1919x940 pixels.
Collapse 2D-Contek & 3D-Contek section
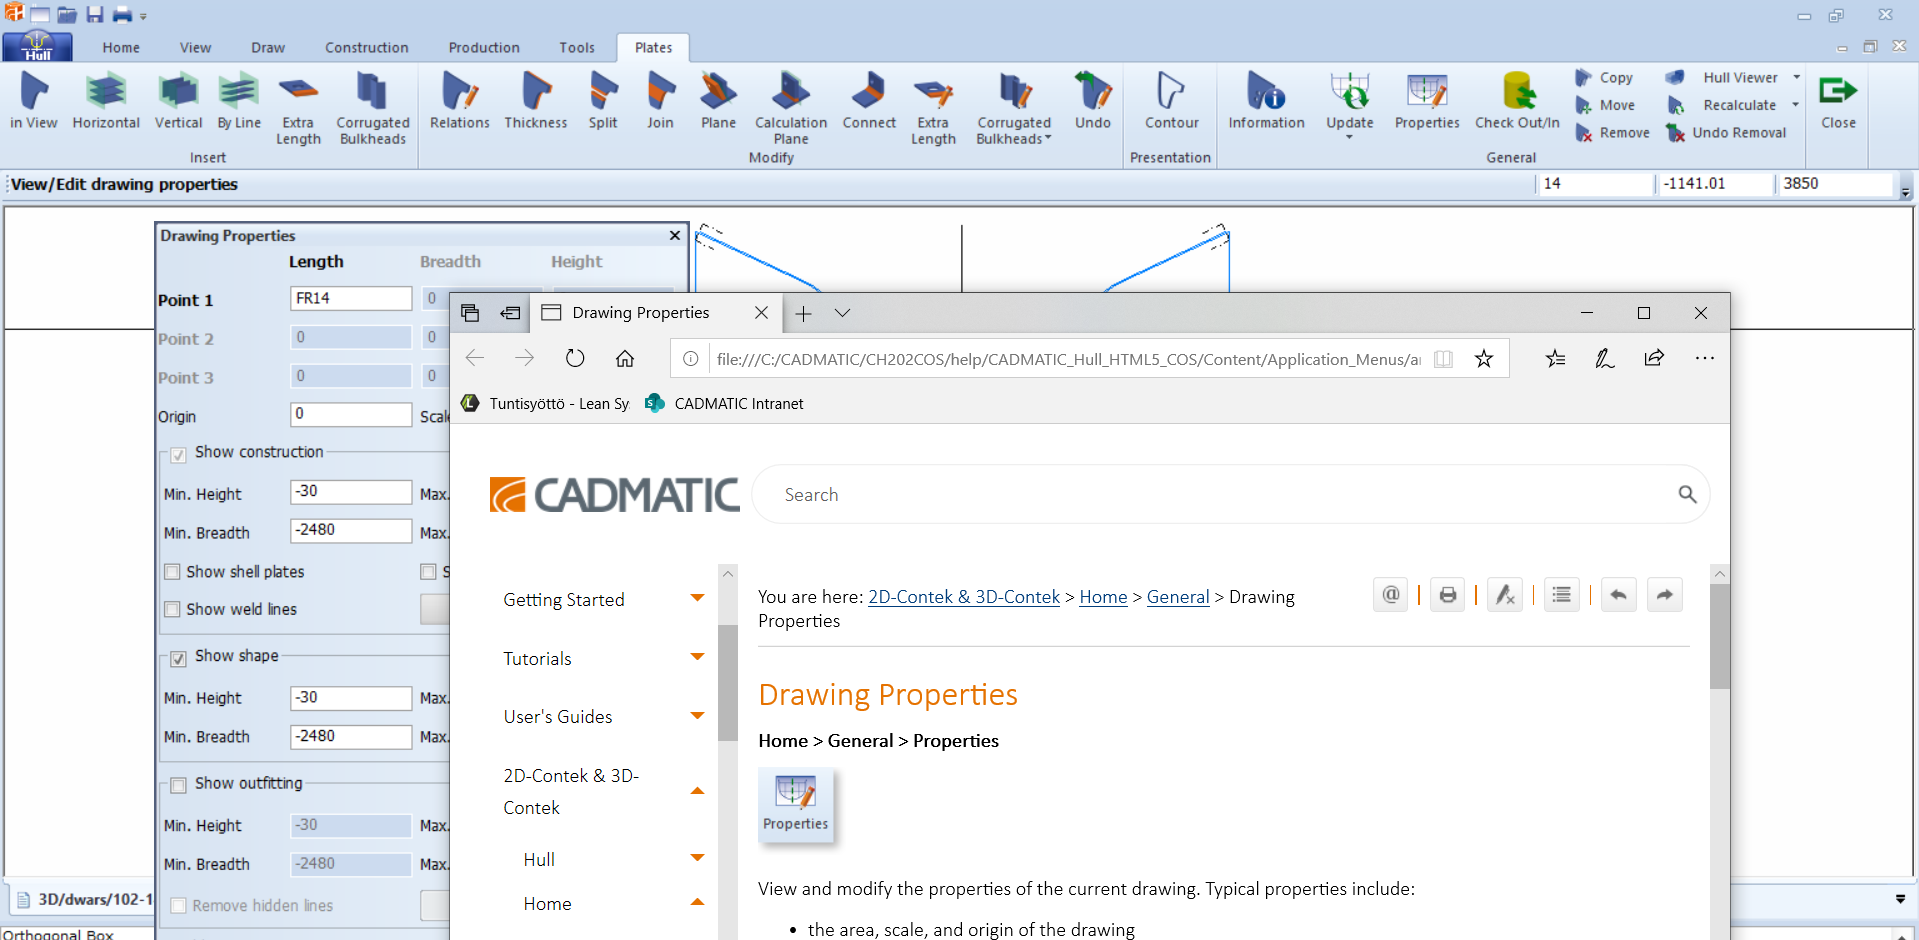(697, 791)
